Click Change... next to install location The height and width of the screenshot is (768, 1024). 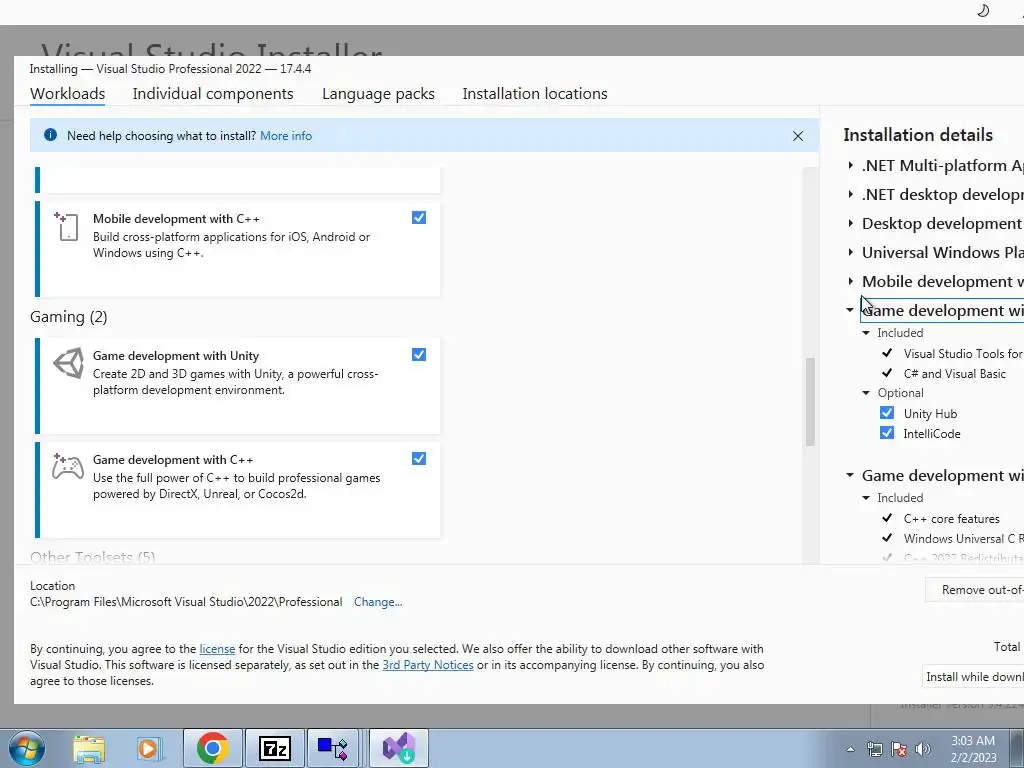point(378,601)
